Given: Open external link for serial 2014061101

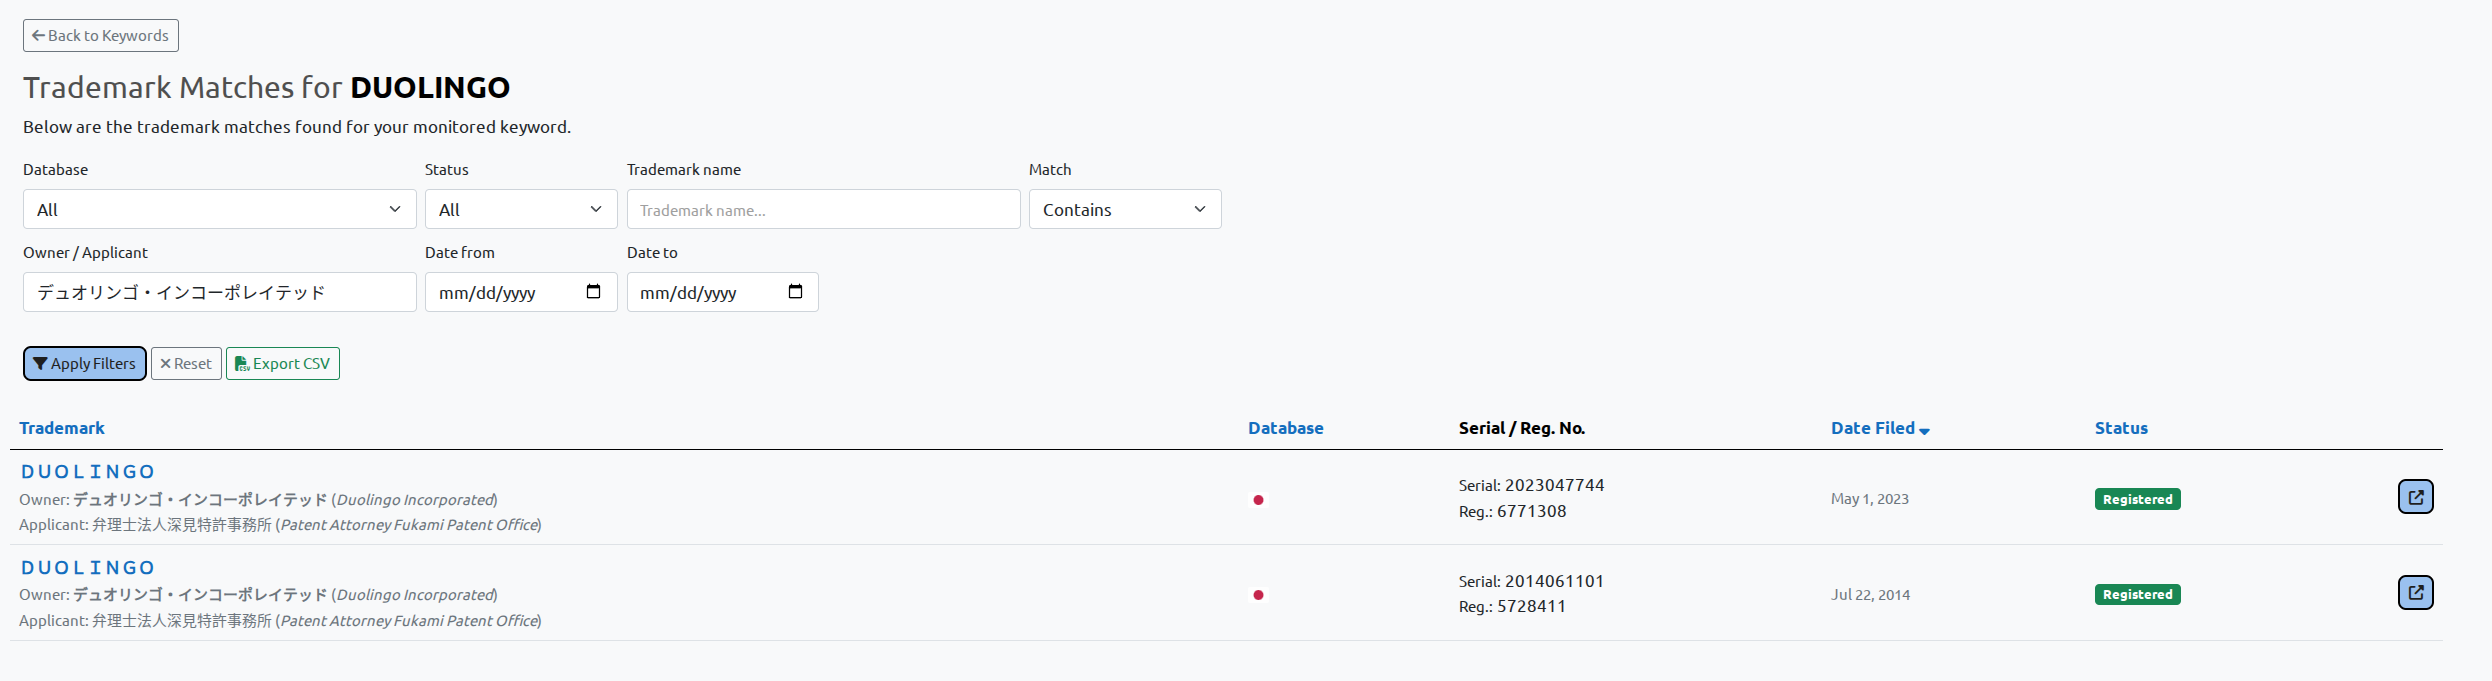Looking at the screenshot, I should pos(2414,593).
